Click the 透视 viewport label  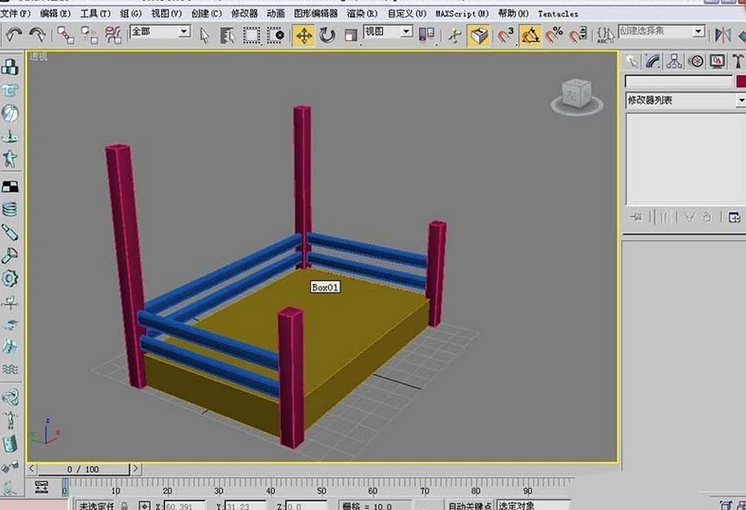pos(38,57)
